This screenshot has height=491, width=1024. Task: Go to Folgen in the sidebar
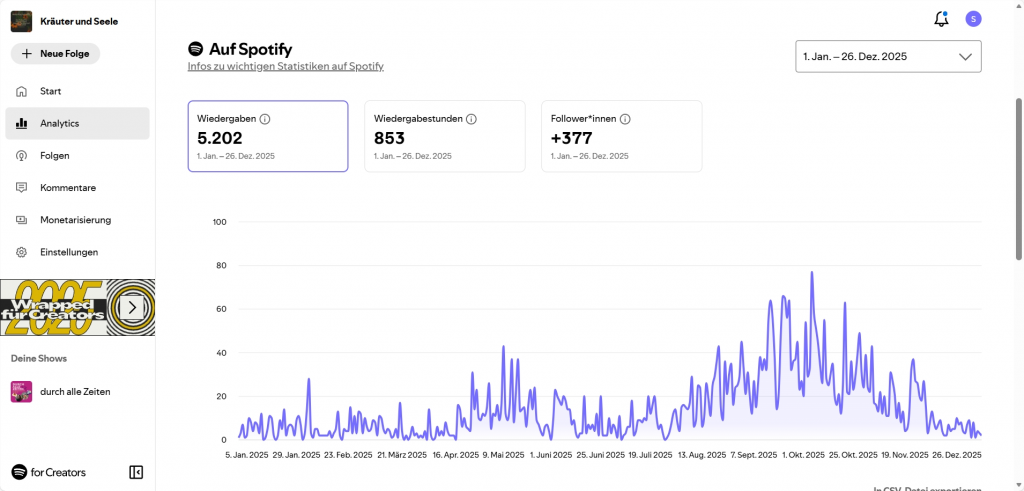coord(54,155)
